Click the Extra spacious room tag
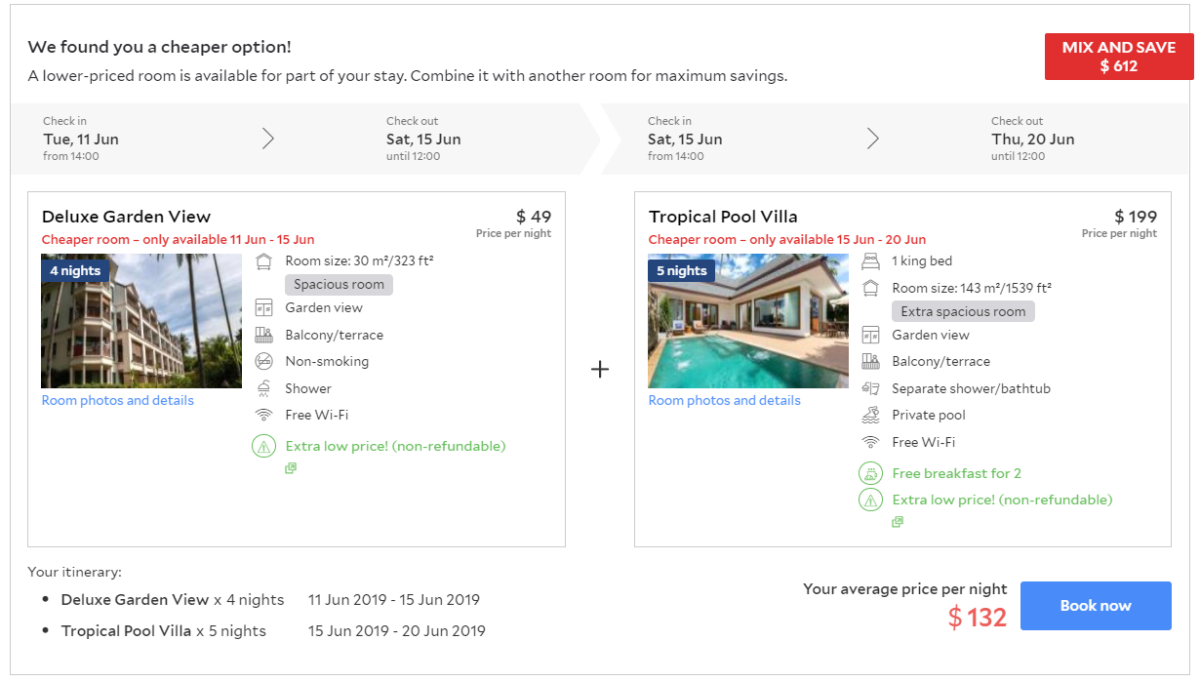Viewport: 1200px width, 681px height. click(963, 311)
